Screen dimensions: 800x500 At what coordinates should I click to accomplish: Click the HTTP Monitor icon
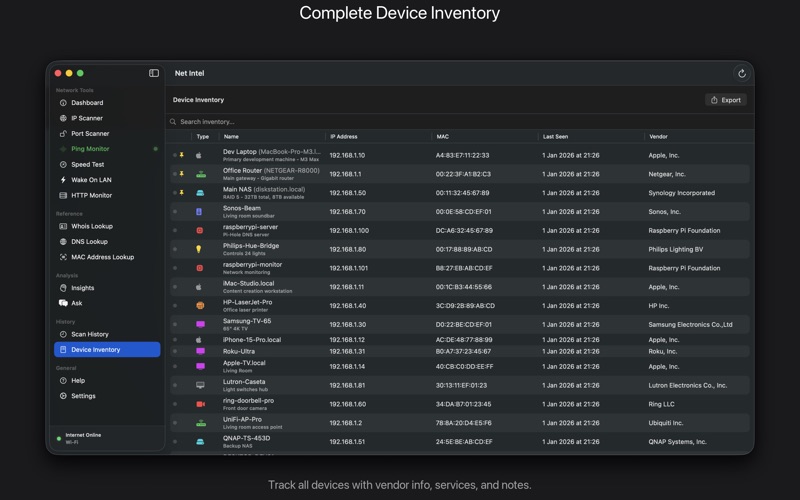tap(63, 195)
